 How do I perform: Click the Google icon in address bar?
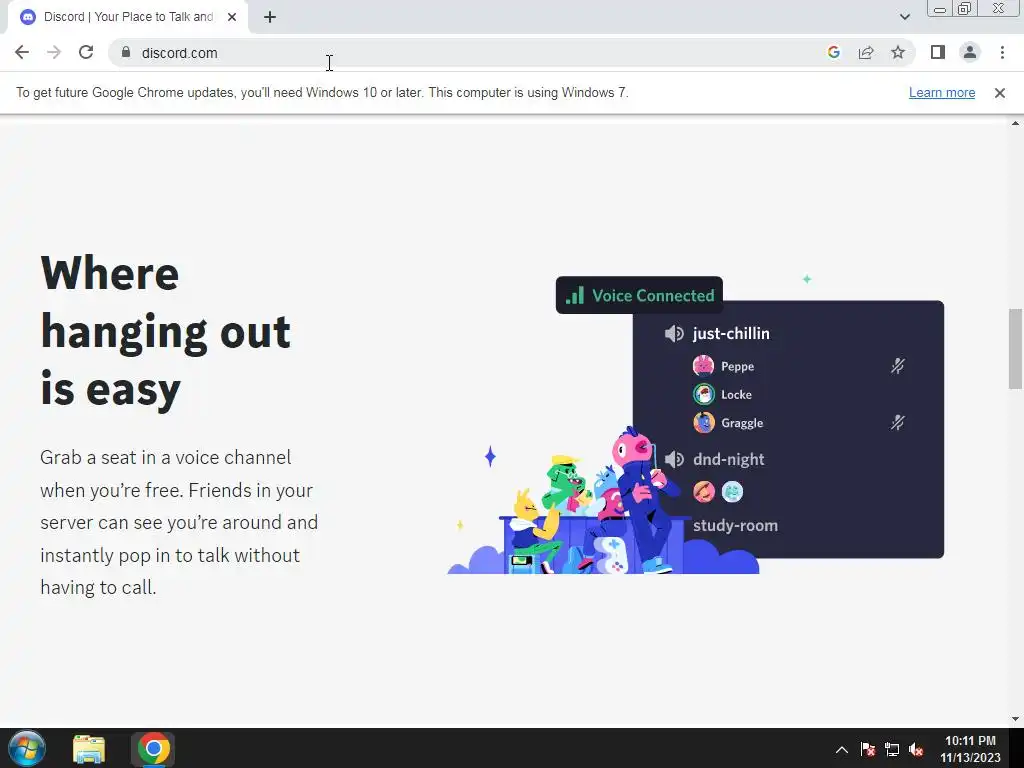point(833,52)
